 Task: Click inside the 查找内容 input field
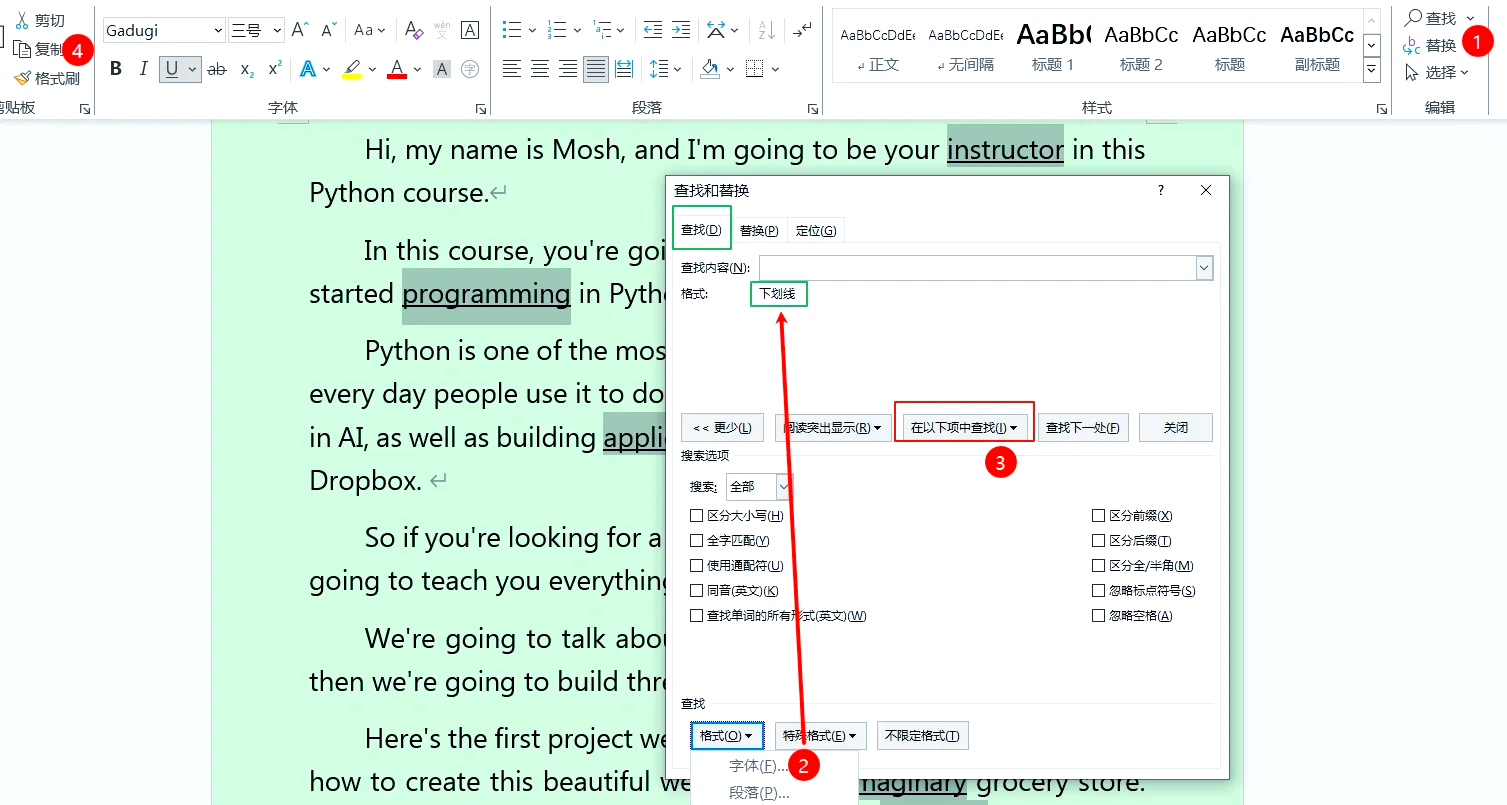(x=976, y=268)
